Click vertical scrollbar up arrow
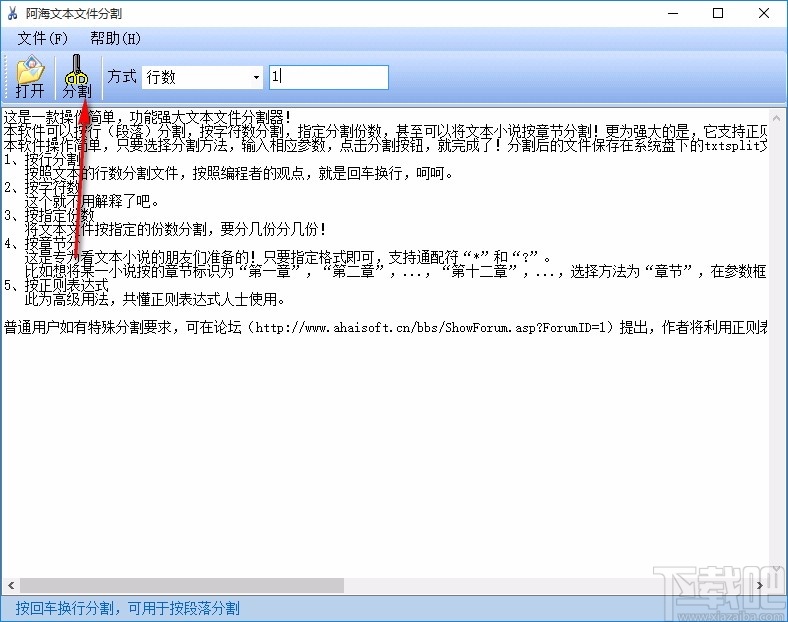This screenshot has height=622, width=788. (x=776, y=119)
